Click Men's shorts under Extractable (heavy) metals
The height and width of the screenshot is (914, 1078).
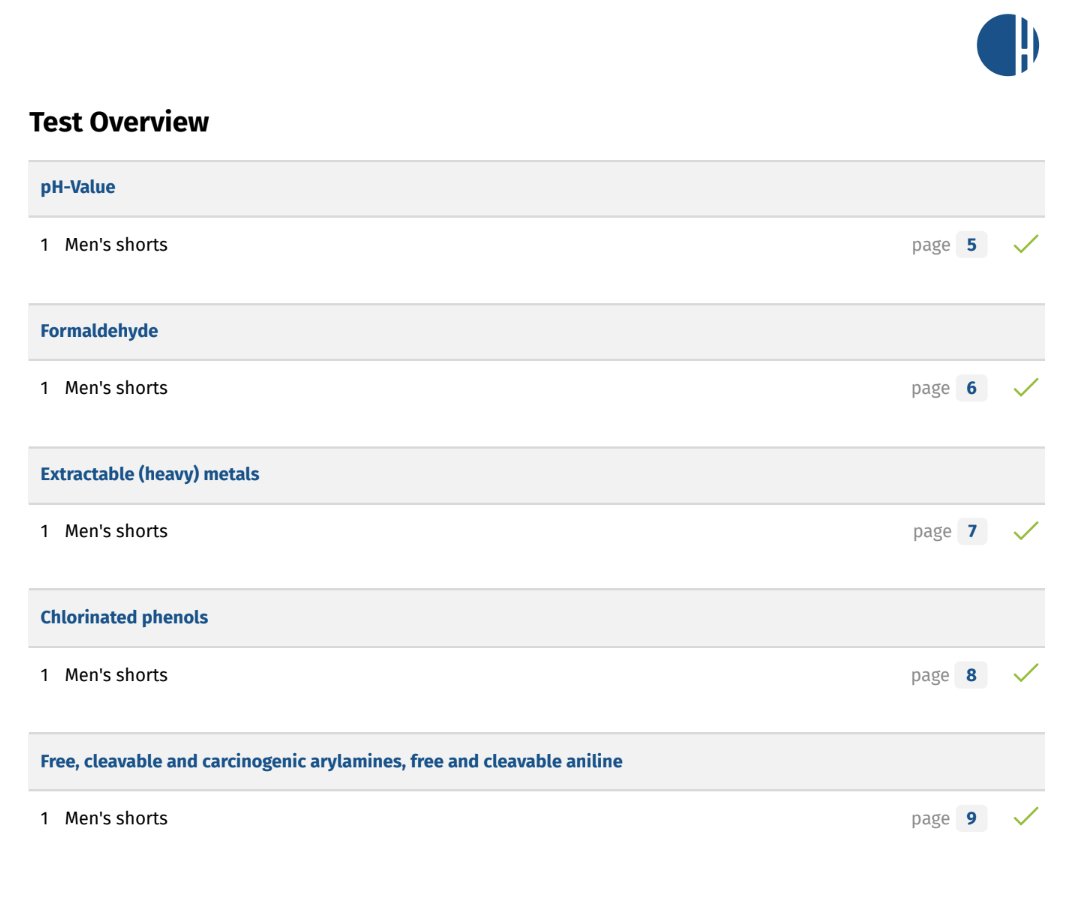click(x=116, y=531)
